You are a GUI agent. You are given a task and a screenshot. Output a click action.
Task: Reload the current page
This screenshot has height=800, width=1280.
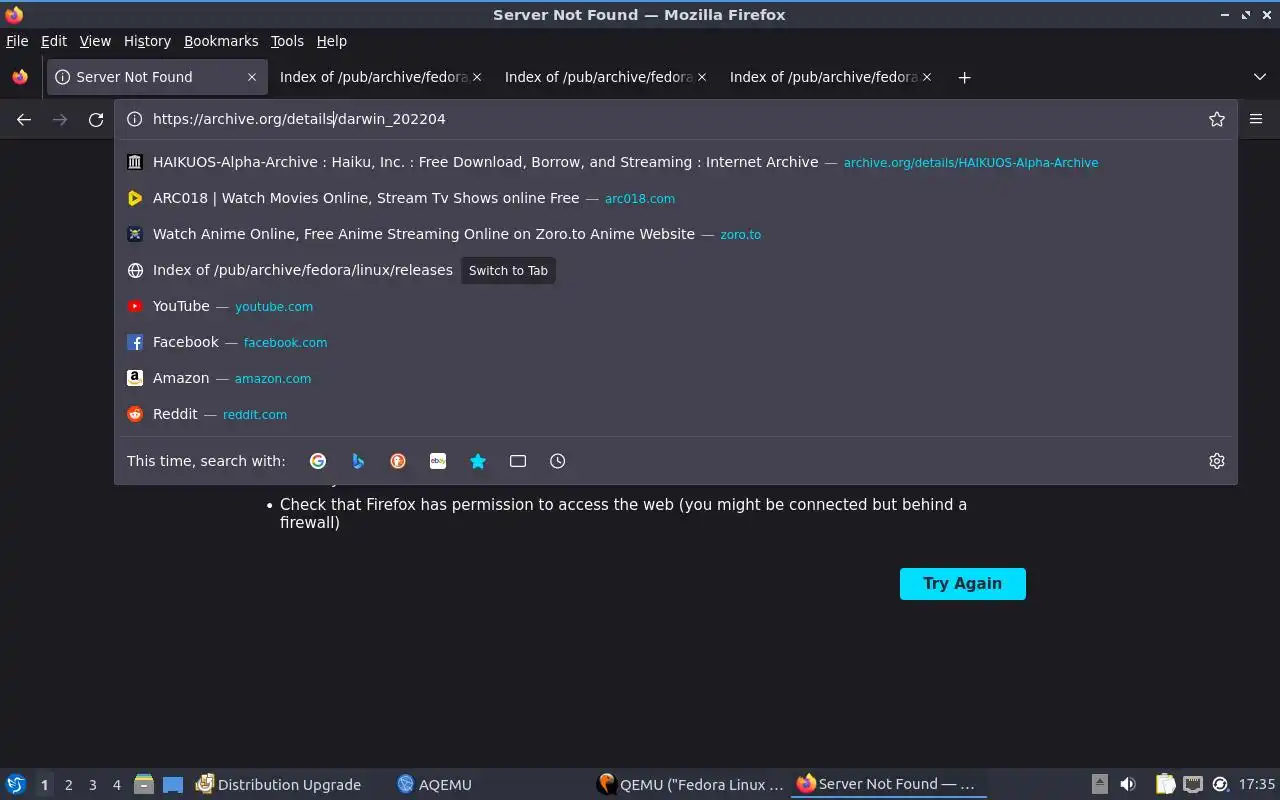coord(96,119)
